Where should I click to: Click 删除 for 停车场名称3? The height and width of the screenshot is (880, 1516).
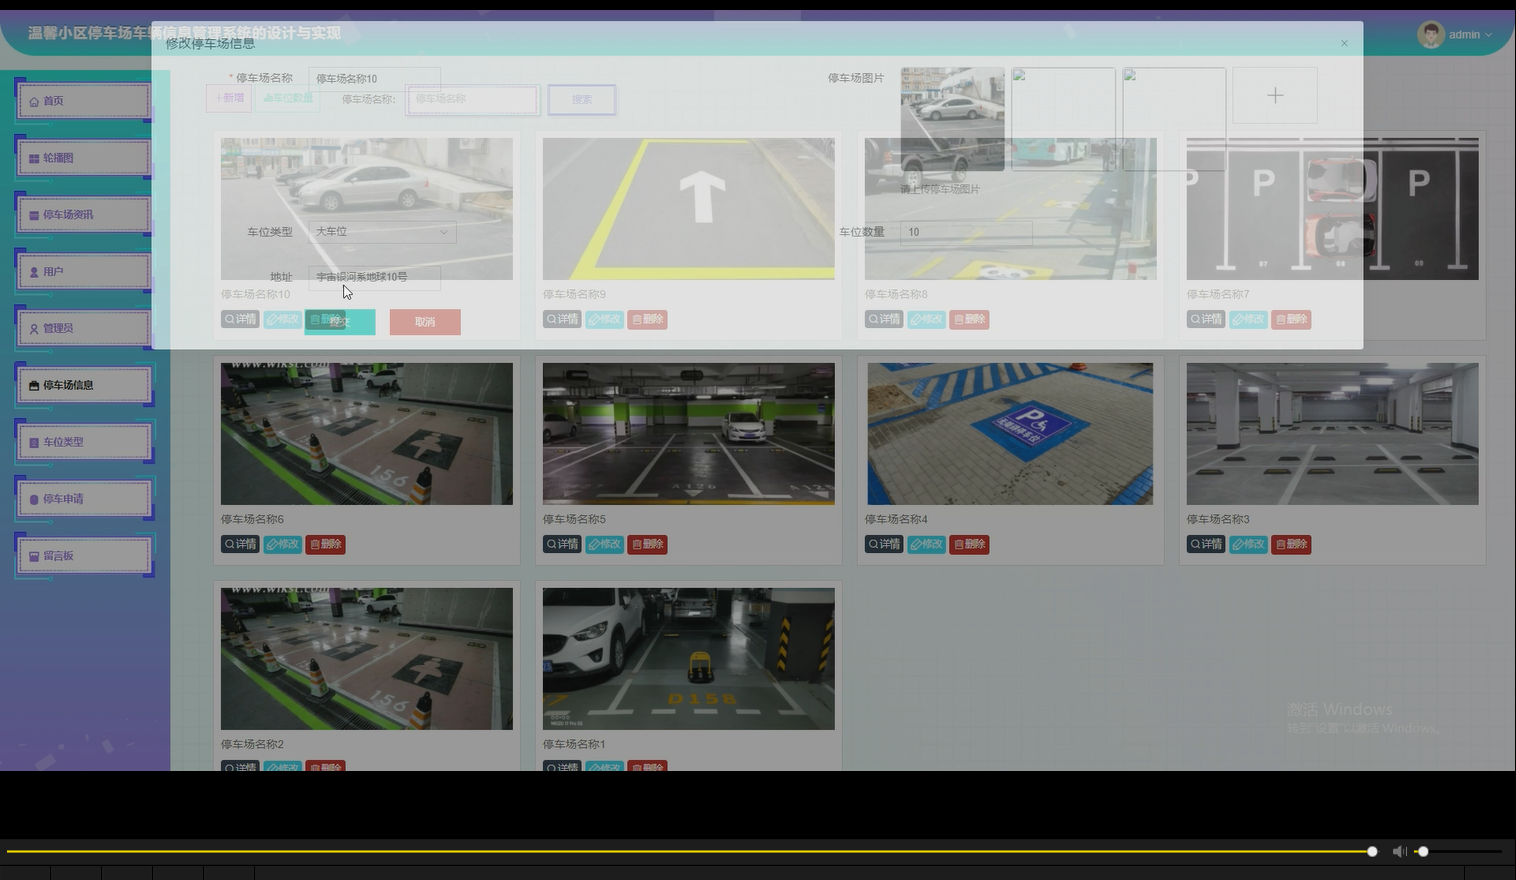click(x=1292, y=544)
